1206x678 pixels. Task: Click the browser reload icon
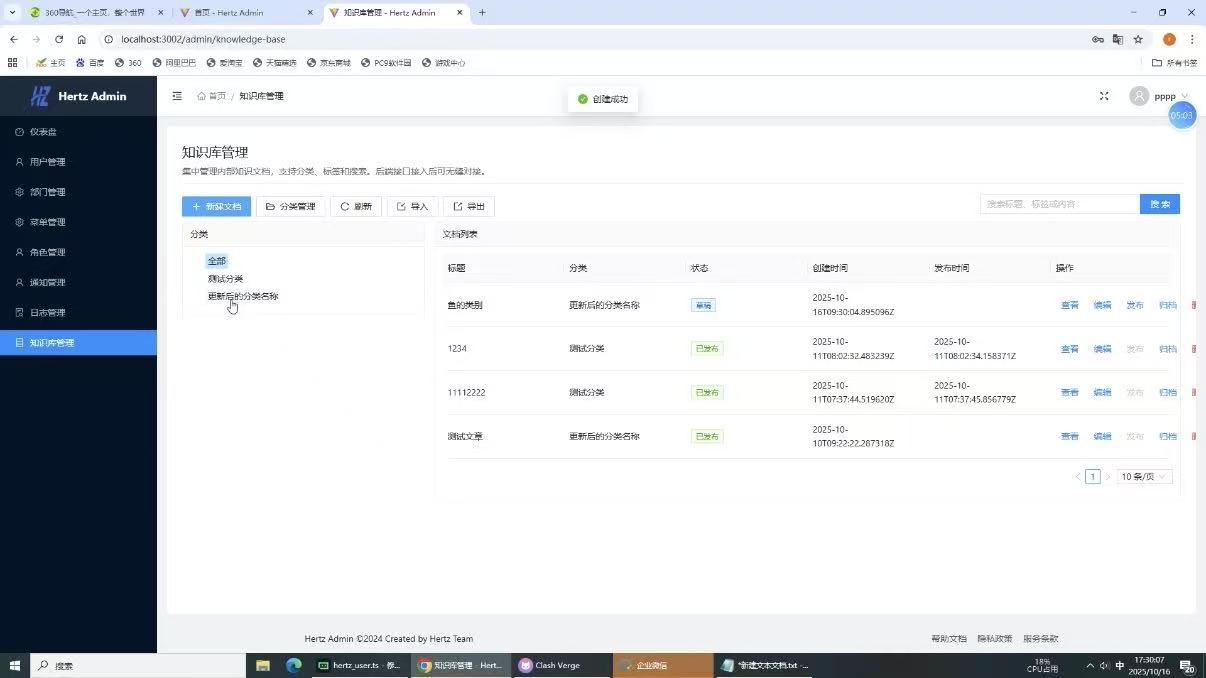coord(59,39)
